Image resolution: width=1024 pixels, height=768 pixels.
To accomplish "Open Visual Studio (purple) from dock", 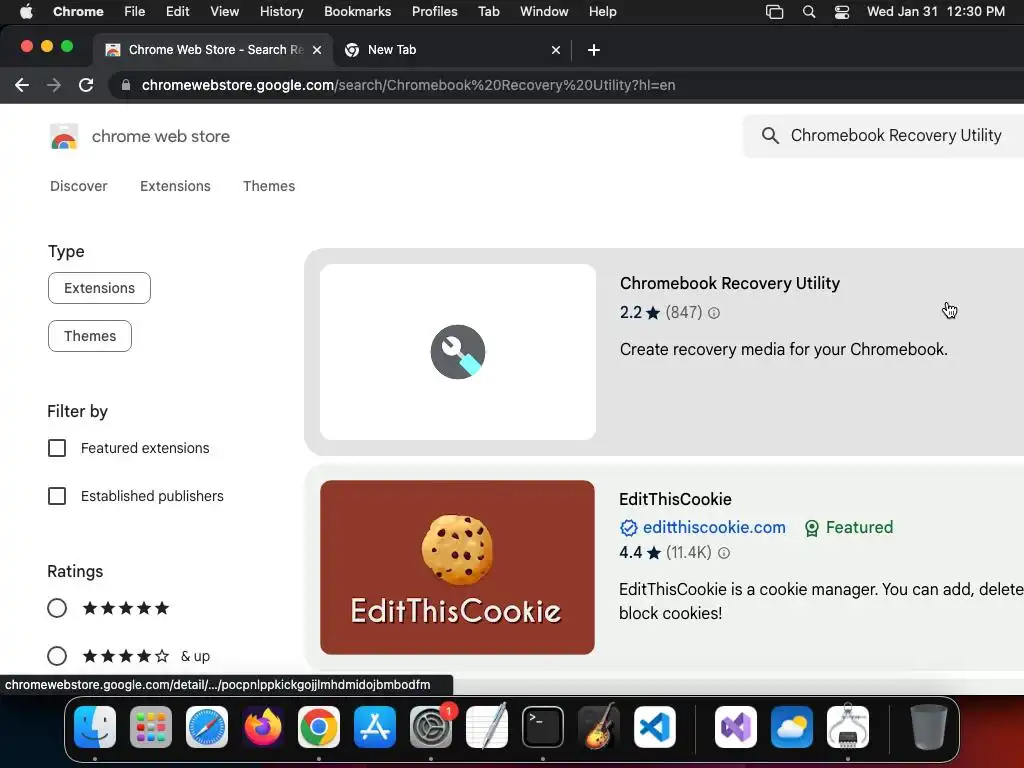I will (736, 727).
